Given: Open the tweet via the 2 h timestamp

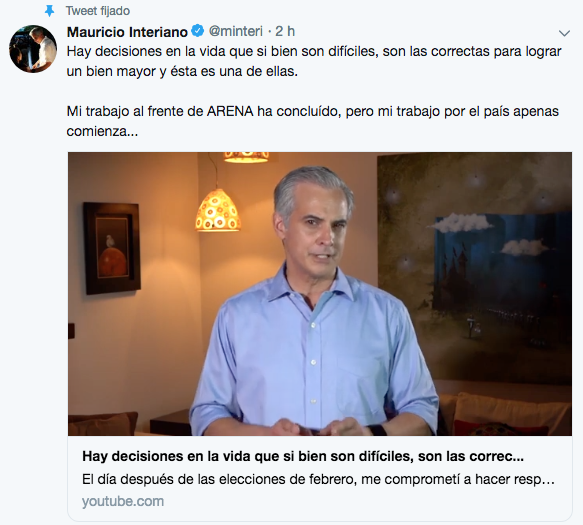Looking at the screenshot, I should [285, 31].
